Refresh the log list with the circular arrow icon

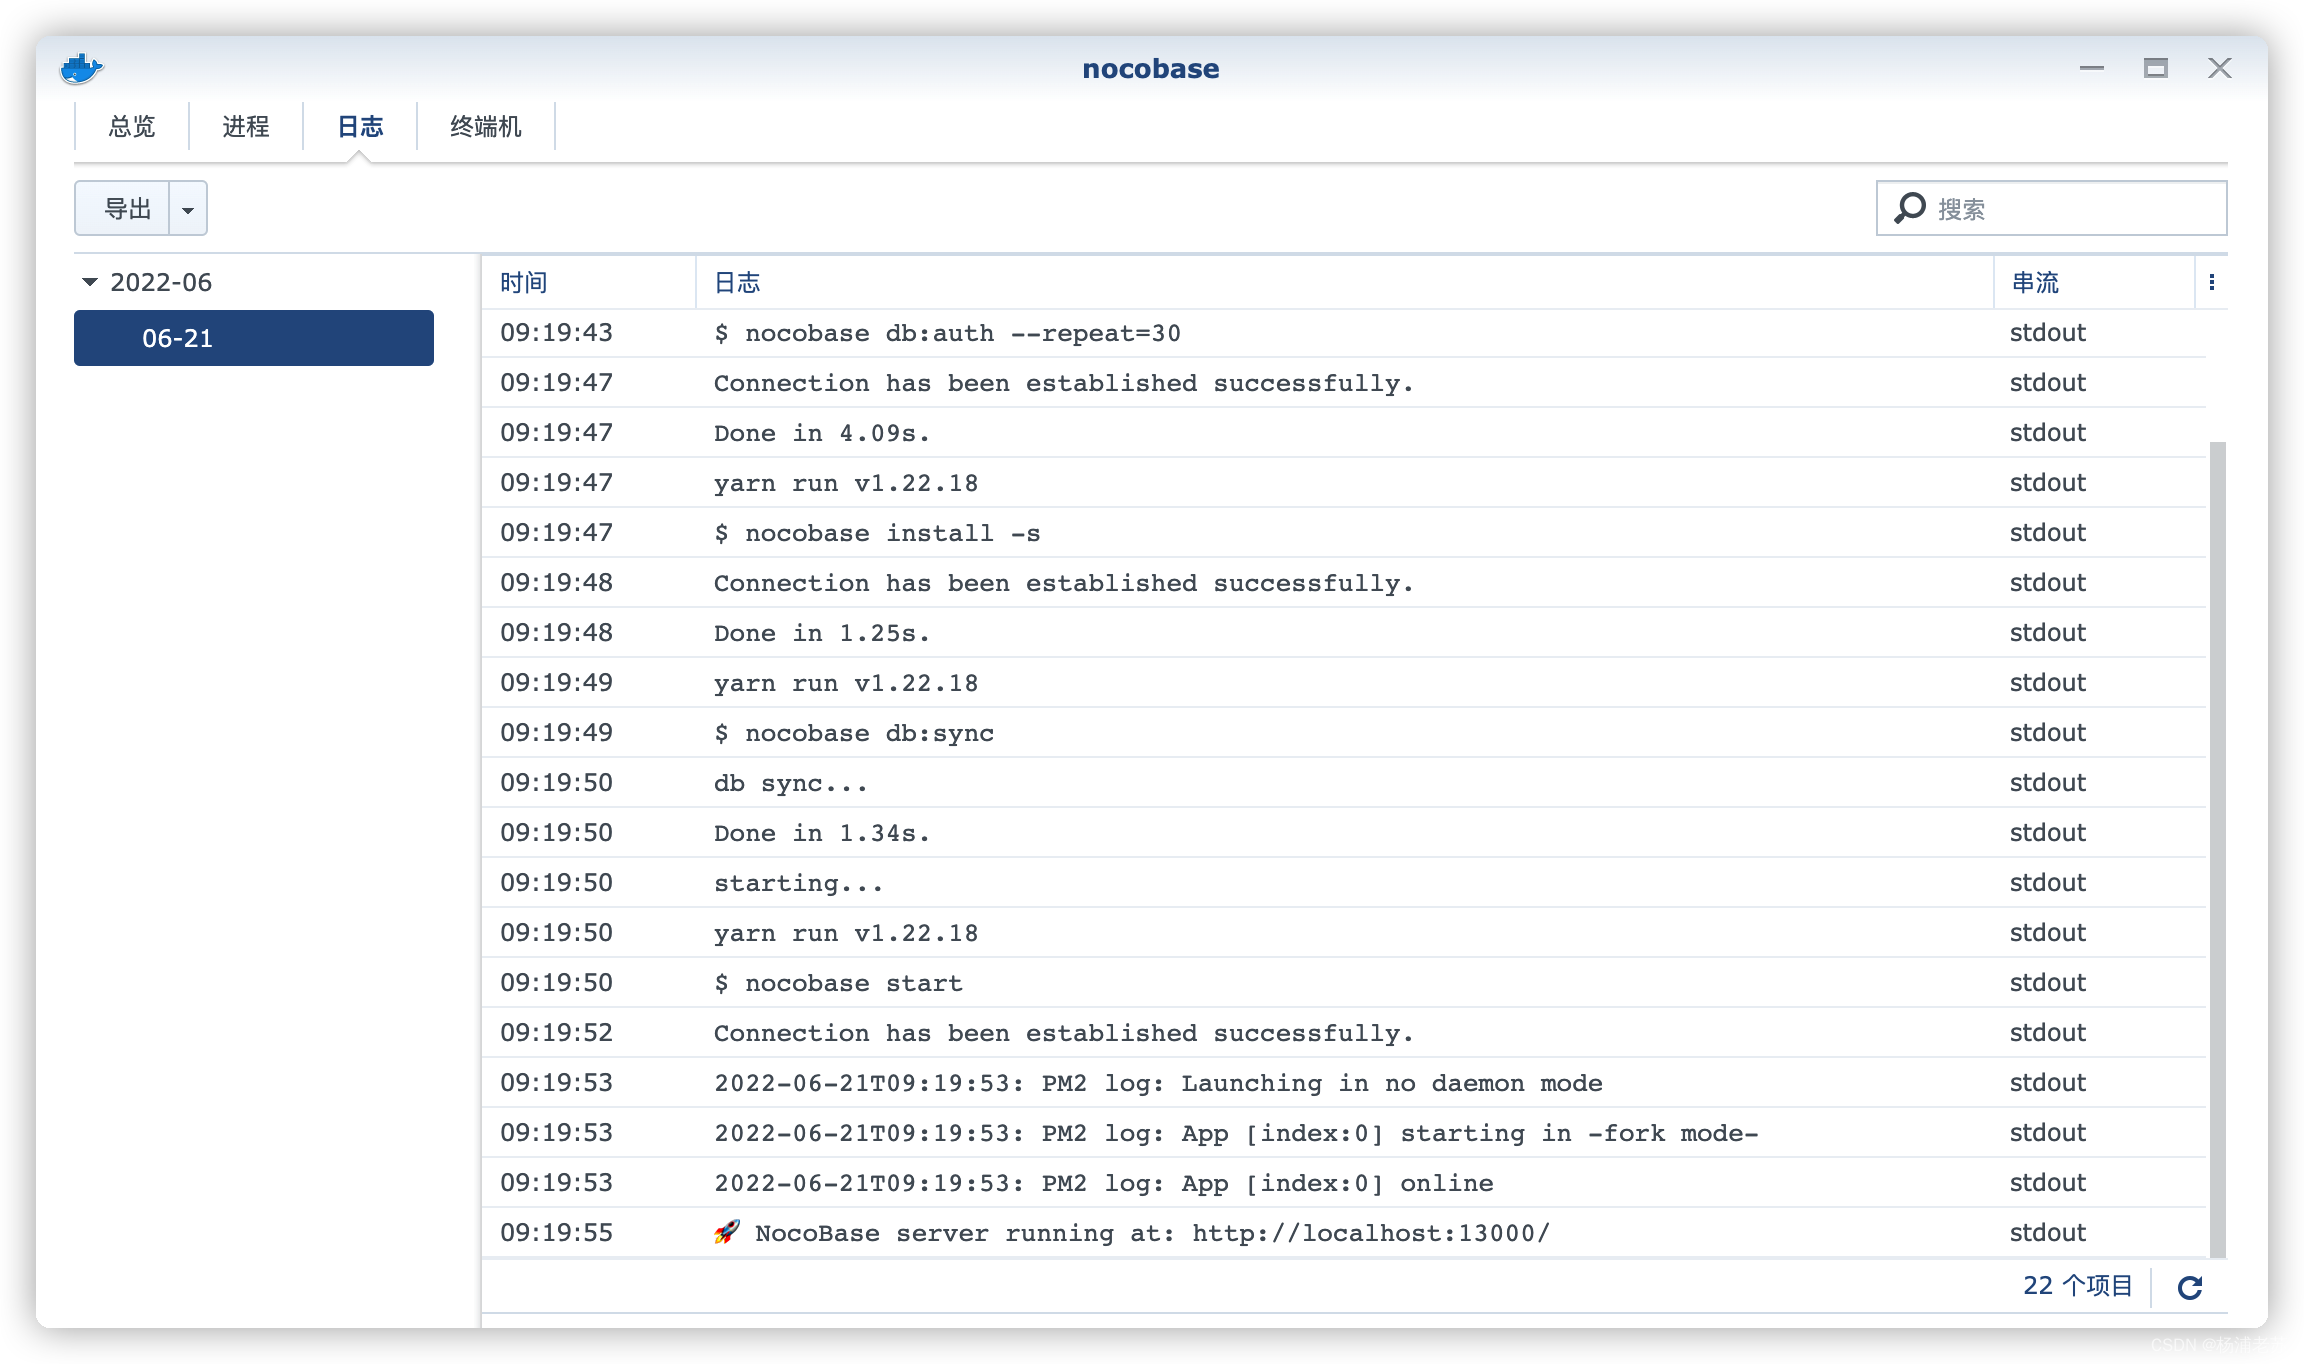(x=2189, y=1287)
